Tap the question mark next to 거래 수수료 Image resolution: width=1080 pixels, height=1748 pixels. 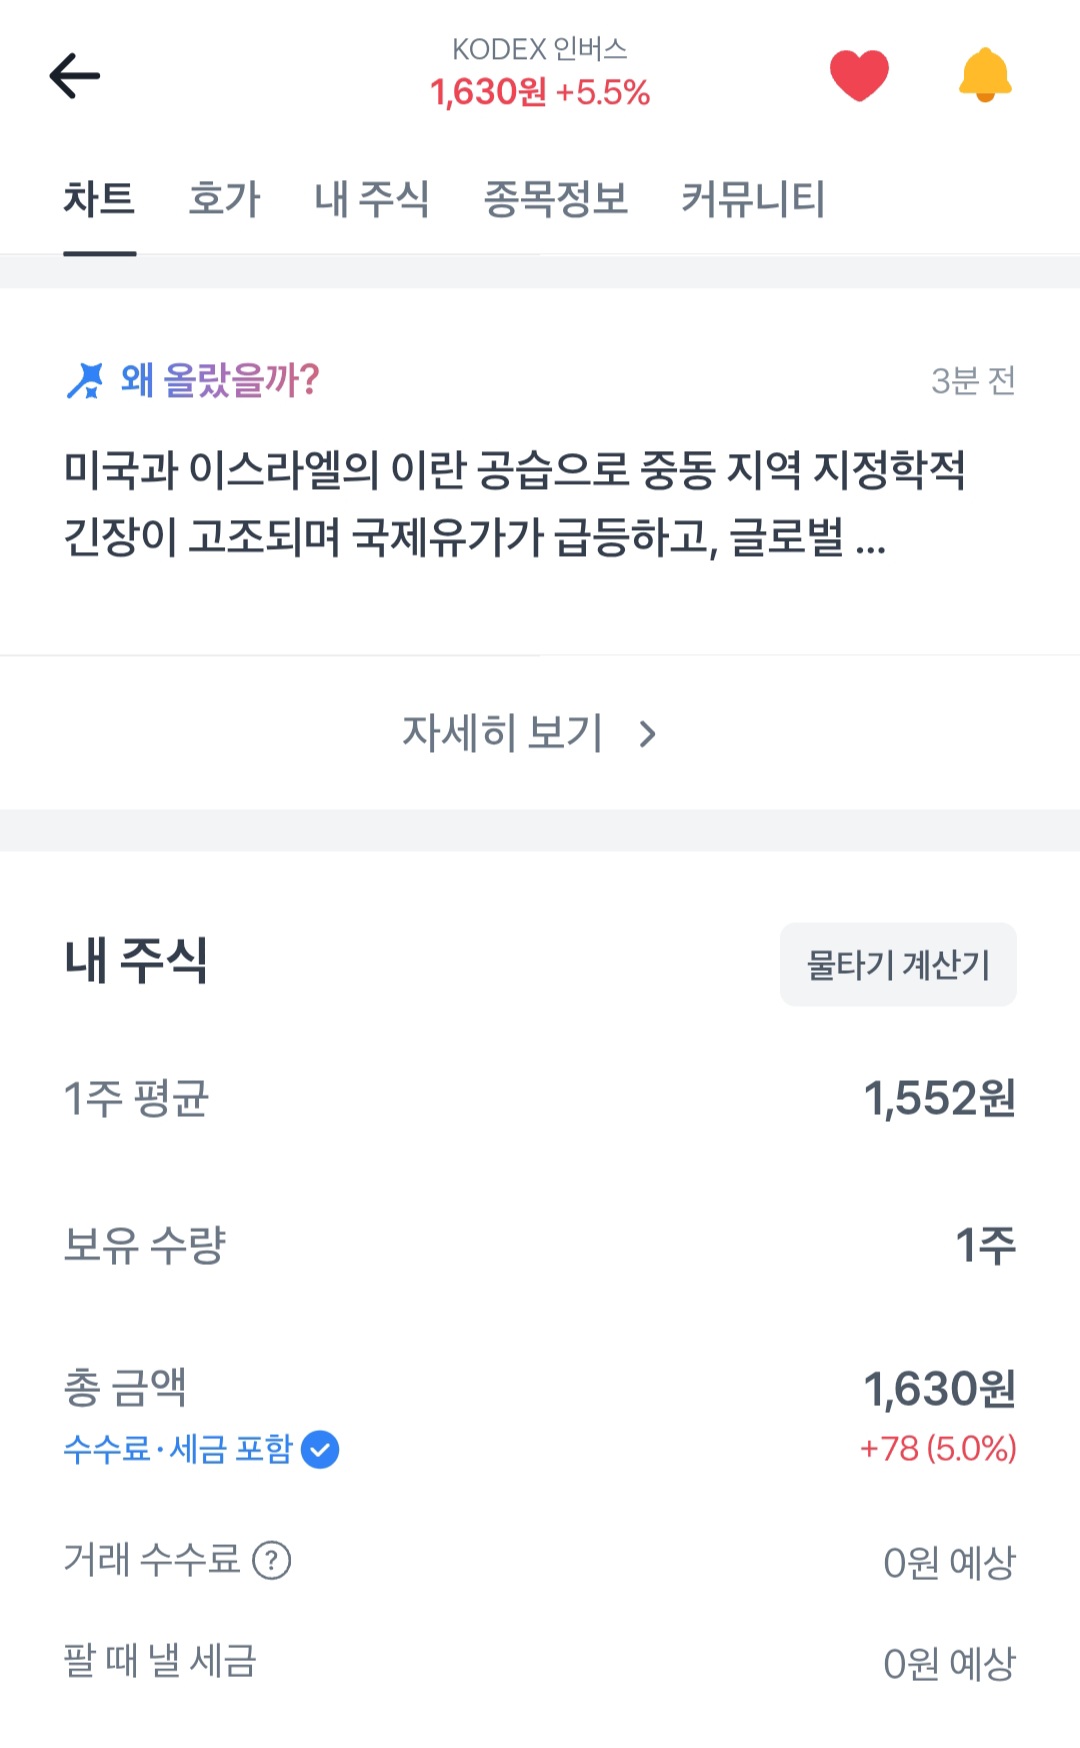tap(271, 1560)
